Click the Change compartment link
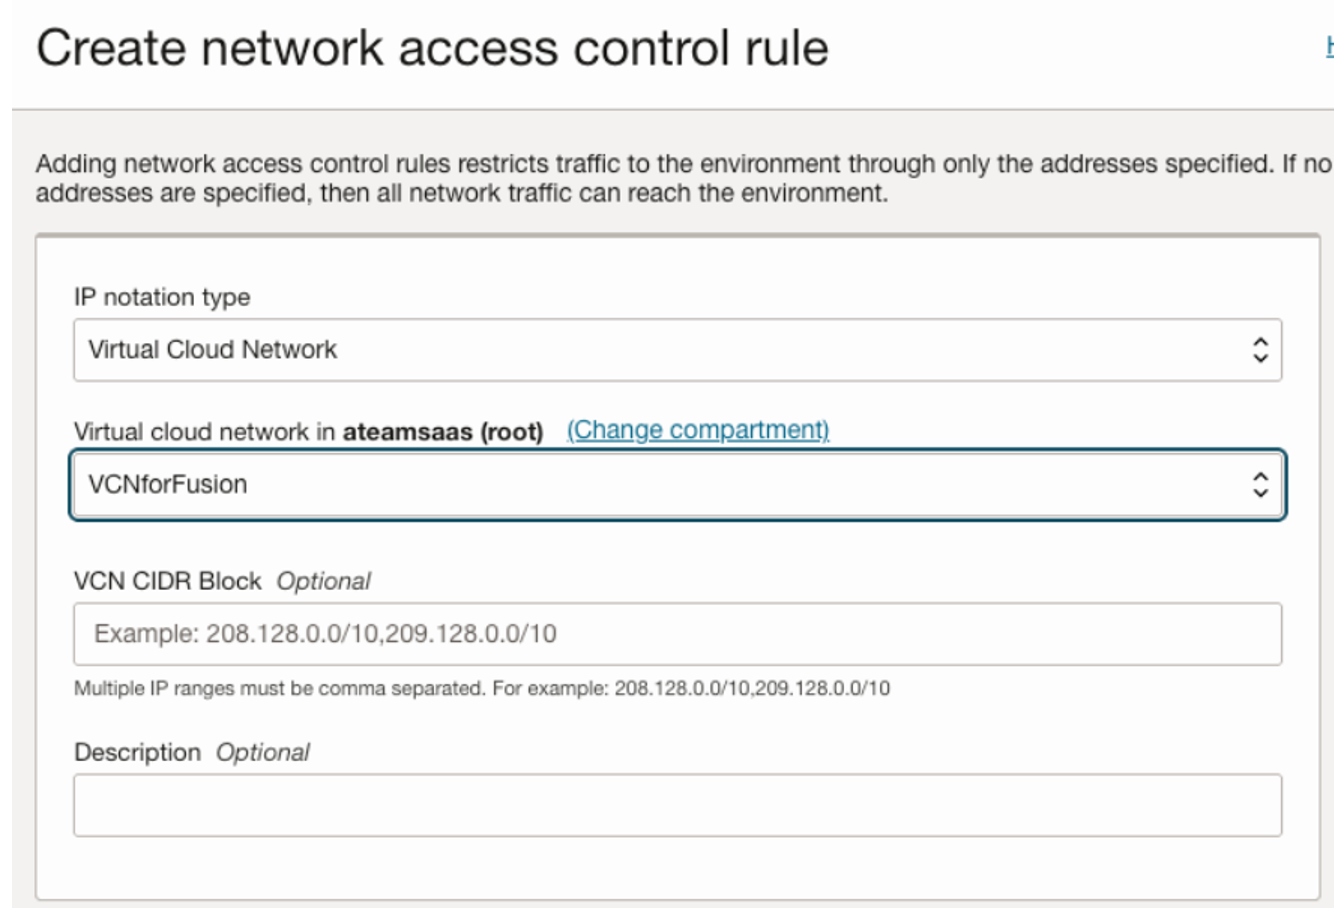This screenshot has width=1334, height=908. click(697, 430)
